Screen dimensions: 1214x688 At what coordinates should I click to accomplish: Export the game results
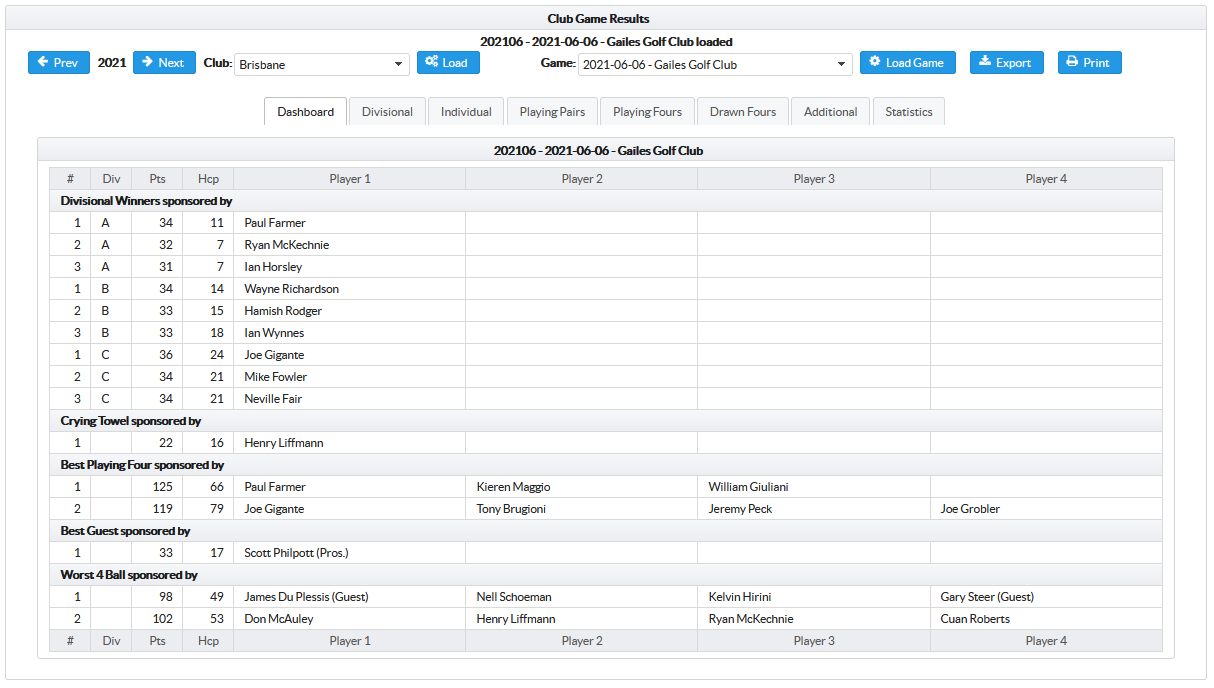[1005, 62]
